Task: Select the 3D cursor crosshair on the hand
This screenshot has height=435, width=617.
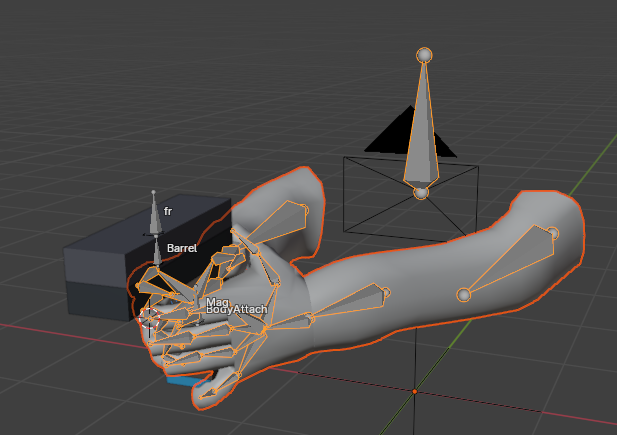Action: coord(149,318)
